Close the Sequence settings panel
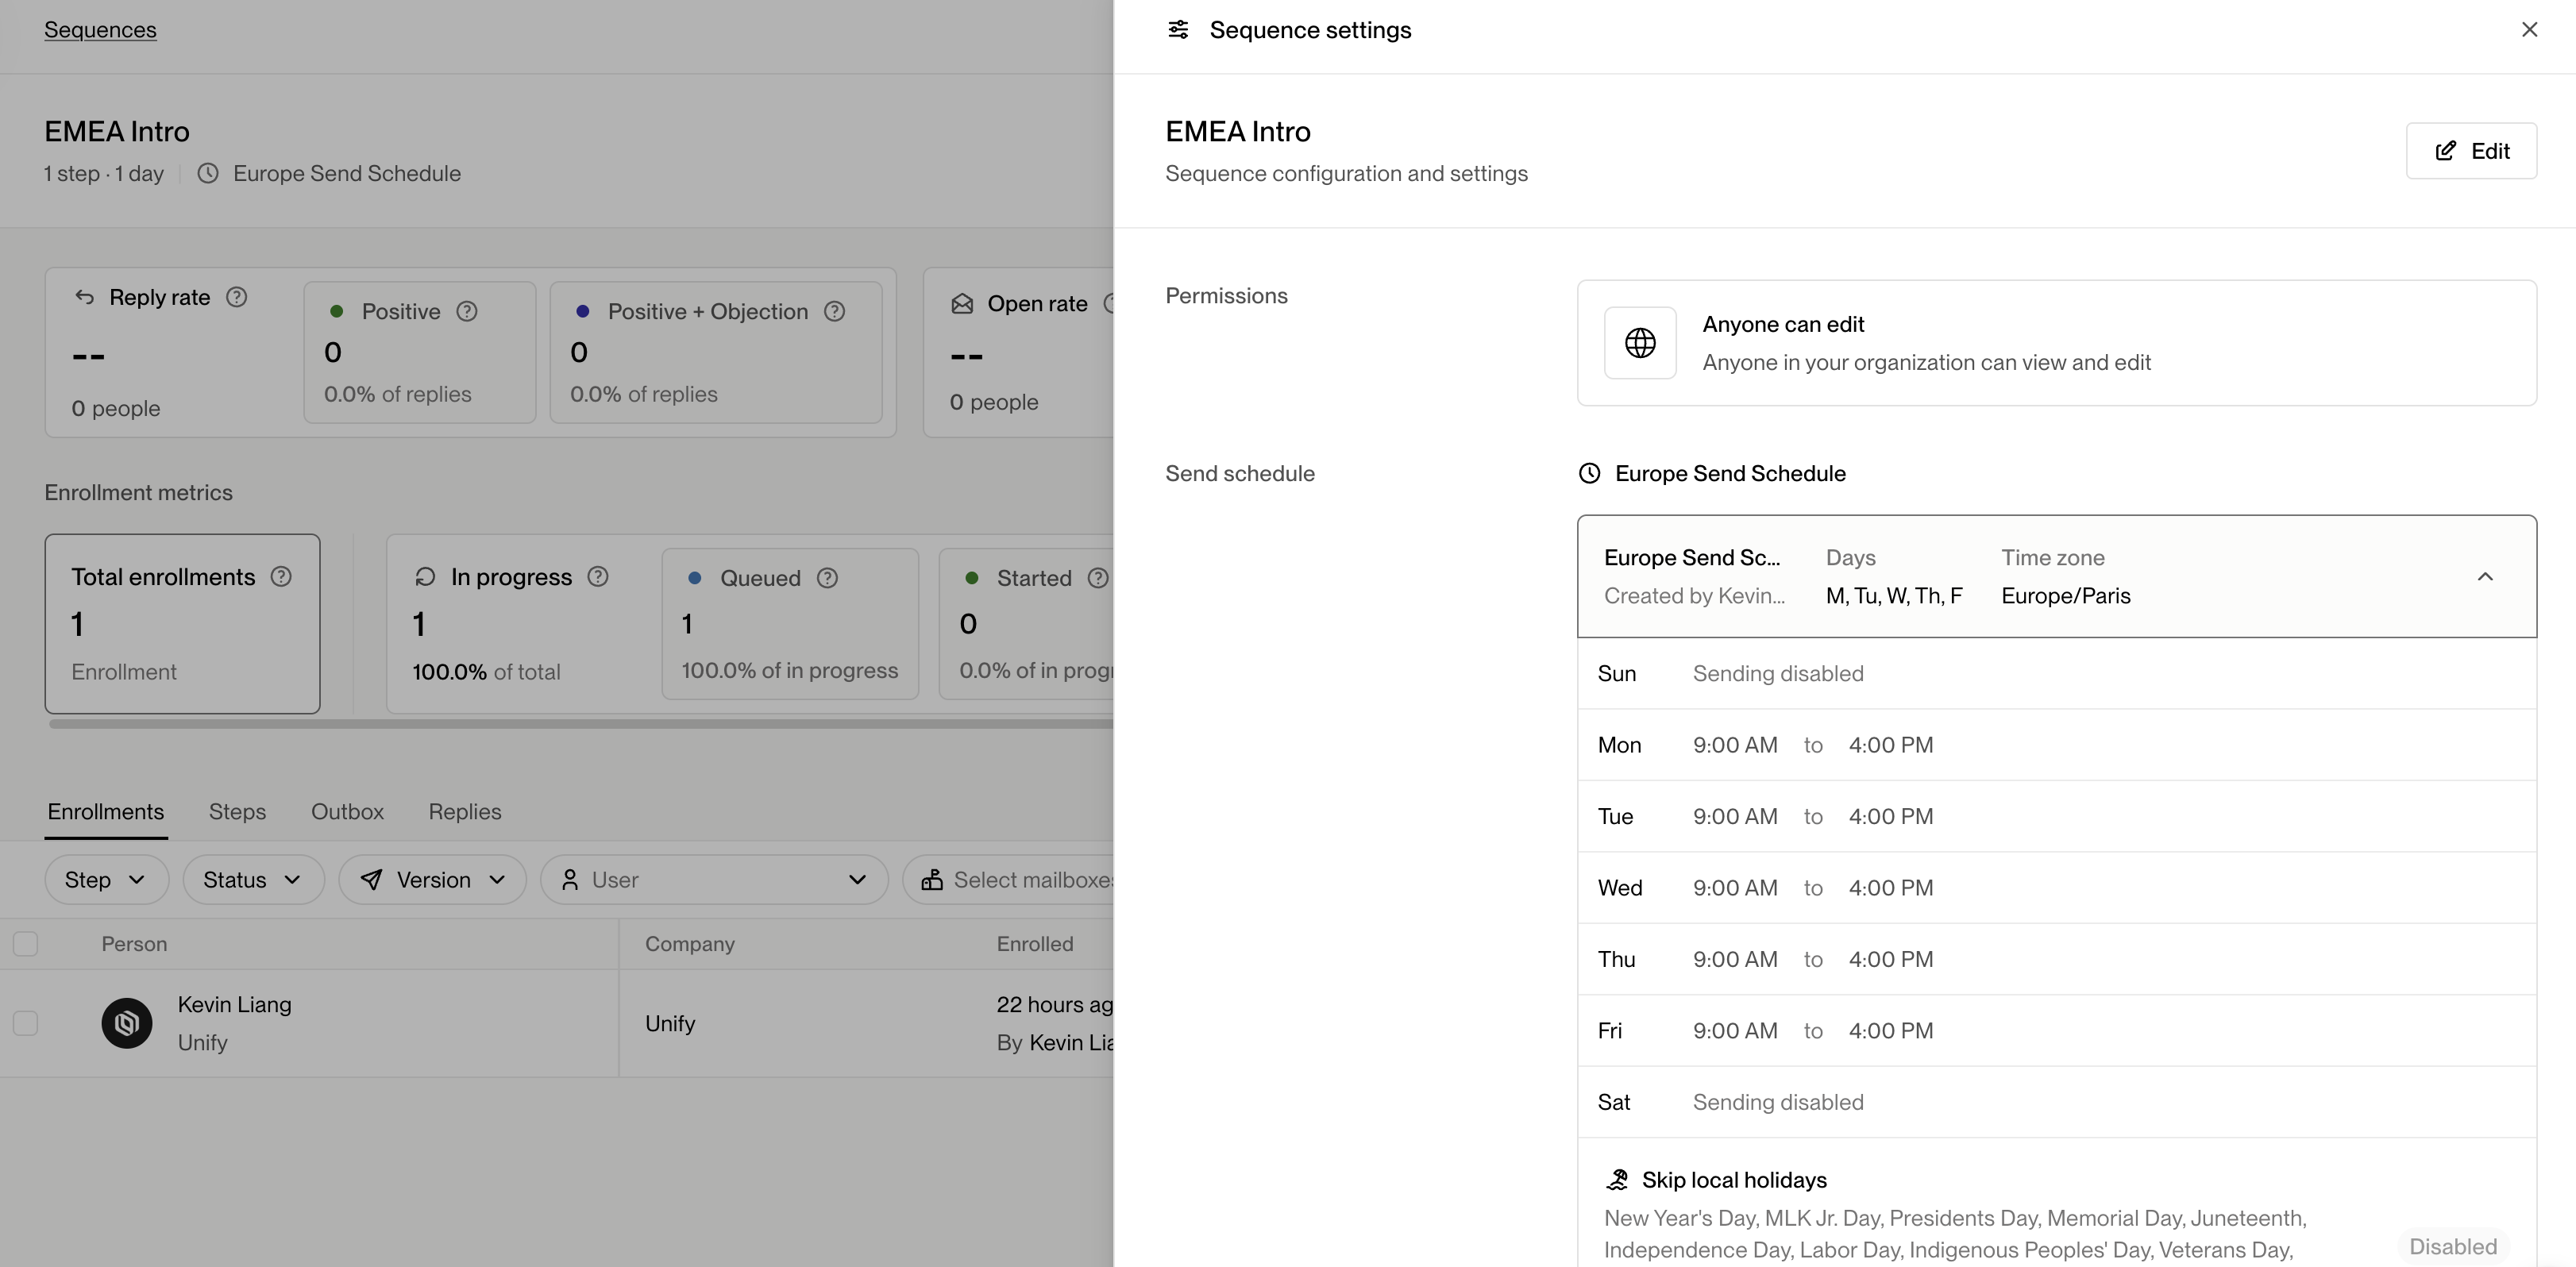 [2529, 30]
